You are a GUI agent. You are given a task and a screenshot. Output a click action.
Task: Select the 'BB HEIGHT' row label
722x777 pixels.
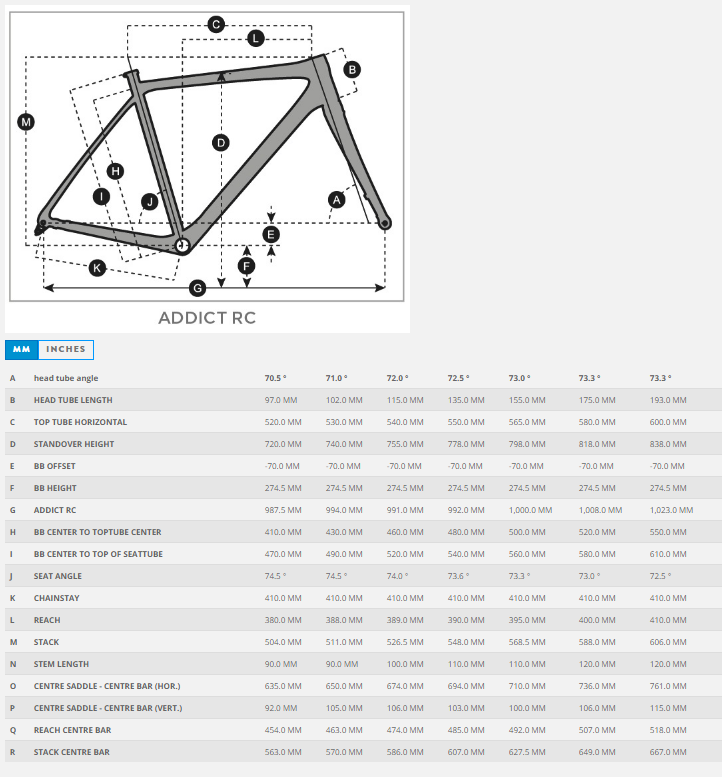click(x=55, y=488)
